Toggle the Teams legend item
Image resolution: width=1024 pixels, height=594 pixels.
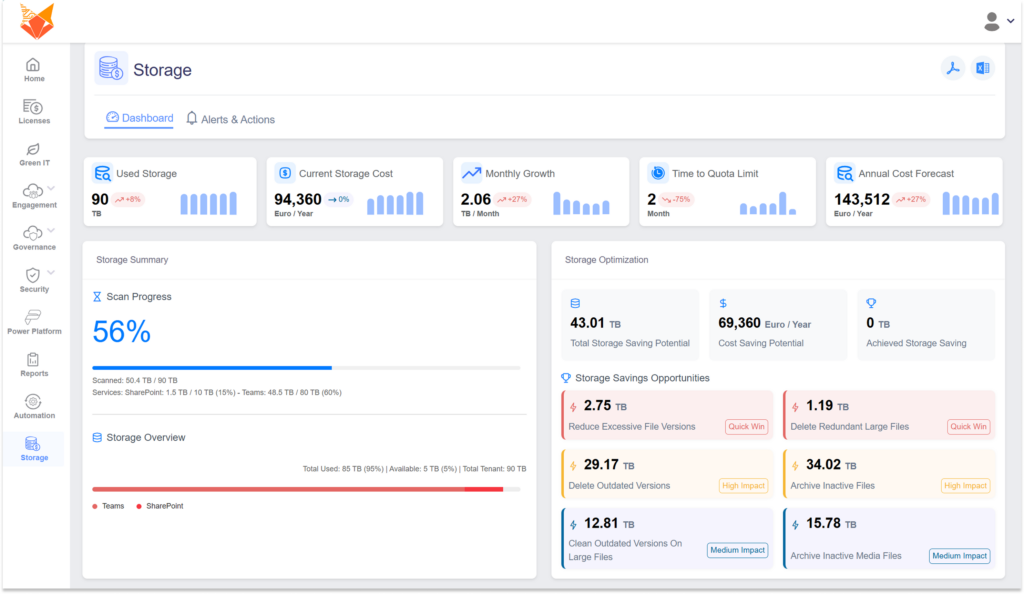point(109,506)
